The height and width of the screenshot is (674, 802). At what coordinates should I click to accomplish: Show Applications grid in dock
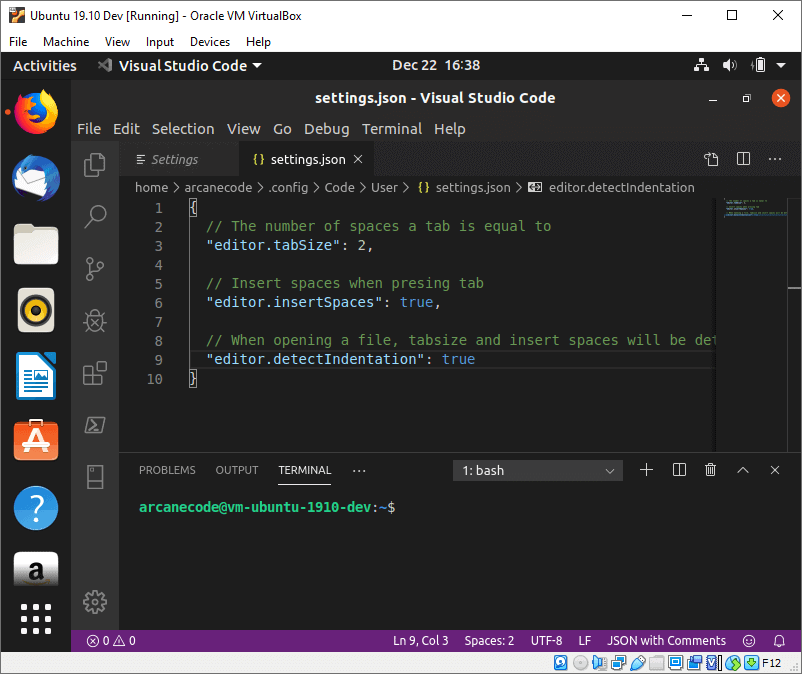pyautogui.click(x=36, y=619)
